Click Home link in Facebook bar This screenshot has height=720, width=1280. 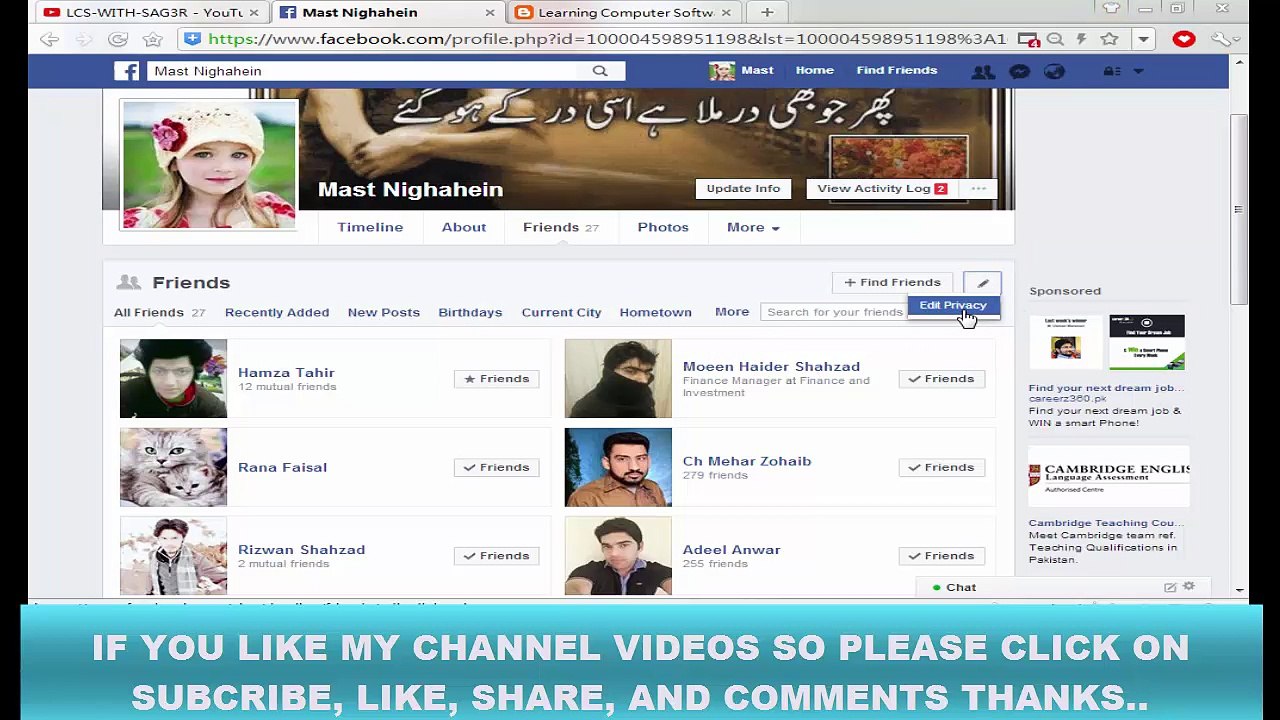[x=814, y=71]
